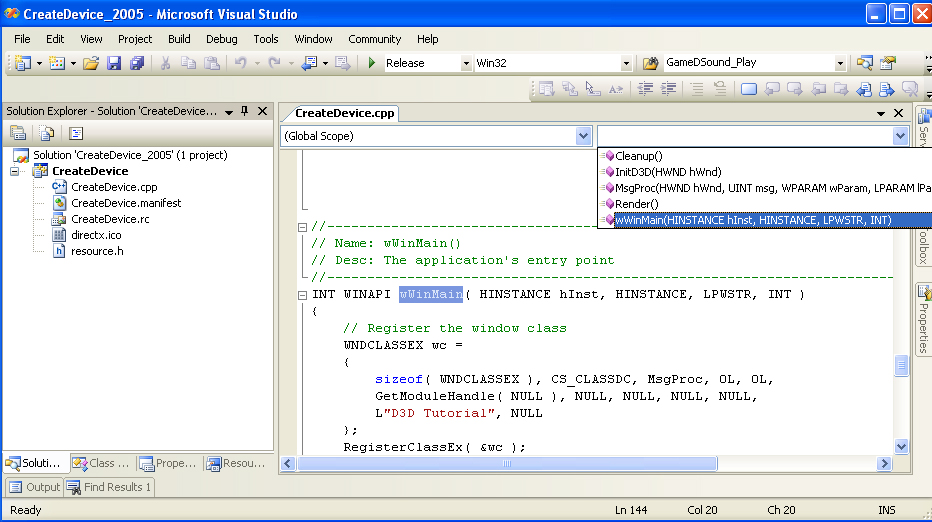Open the Properties Window toolbar icon at top right
This screenshot has height=522, width=932.
888,63
